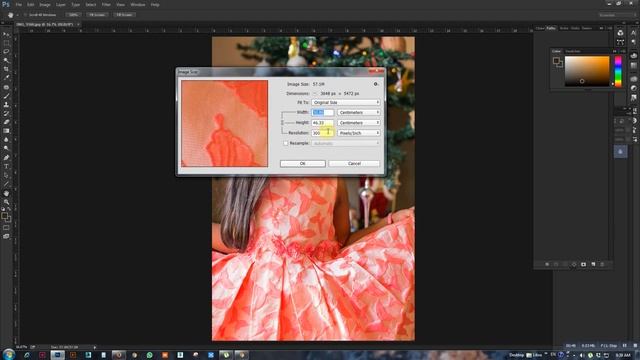Viewport: 640px width, 360px height.
Task: Toggle constrain proportions link icon
Action: 282,122
